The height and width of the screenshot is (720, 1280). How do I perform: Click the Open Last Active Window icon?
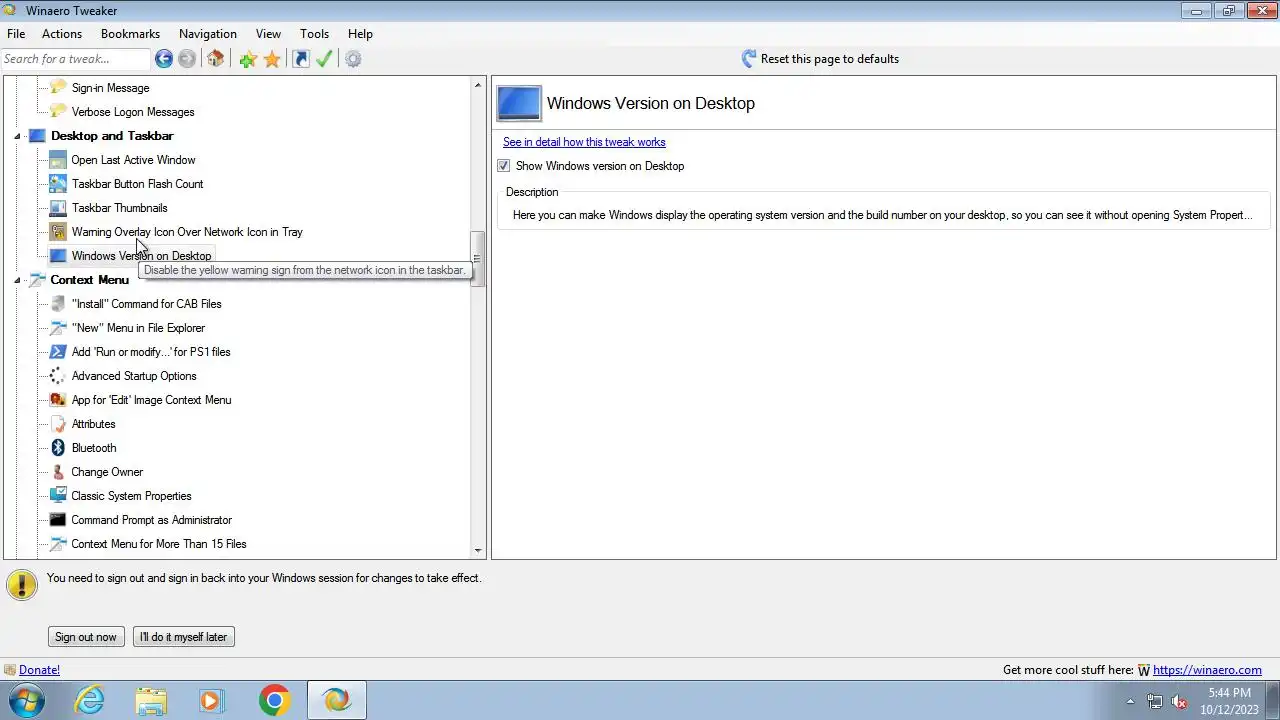coord(58,160)
